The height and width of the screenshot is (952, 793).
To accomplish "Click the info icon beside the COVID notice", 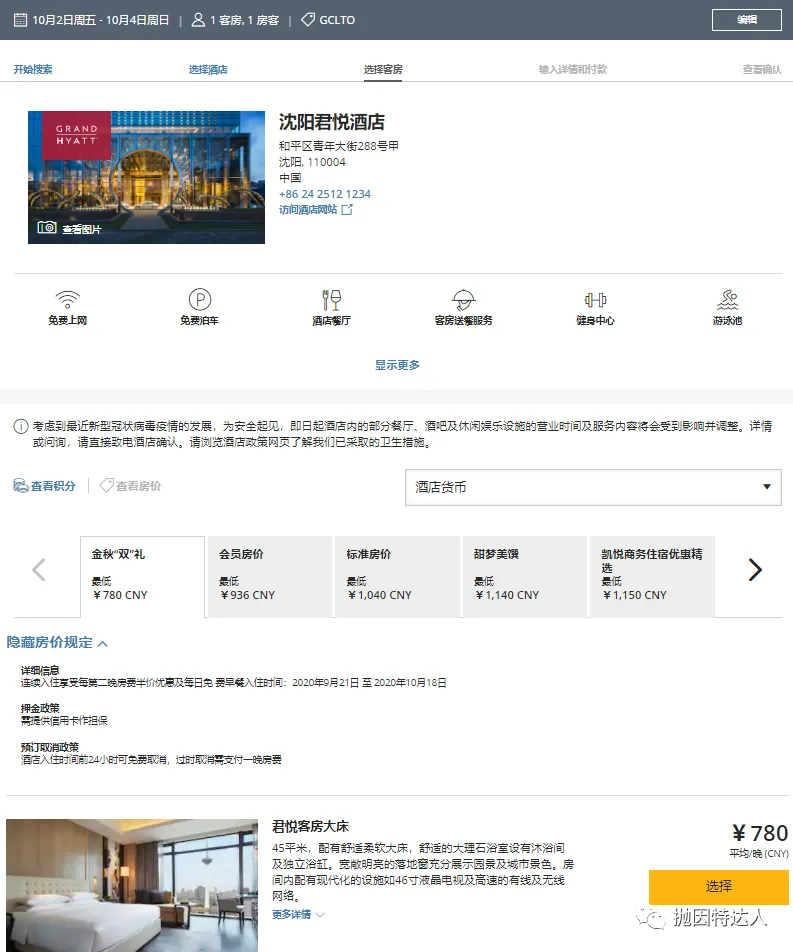I will [21, 426].
